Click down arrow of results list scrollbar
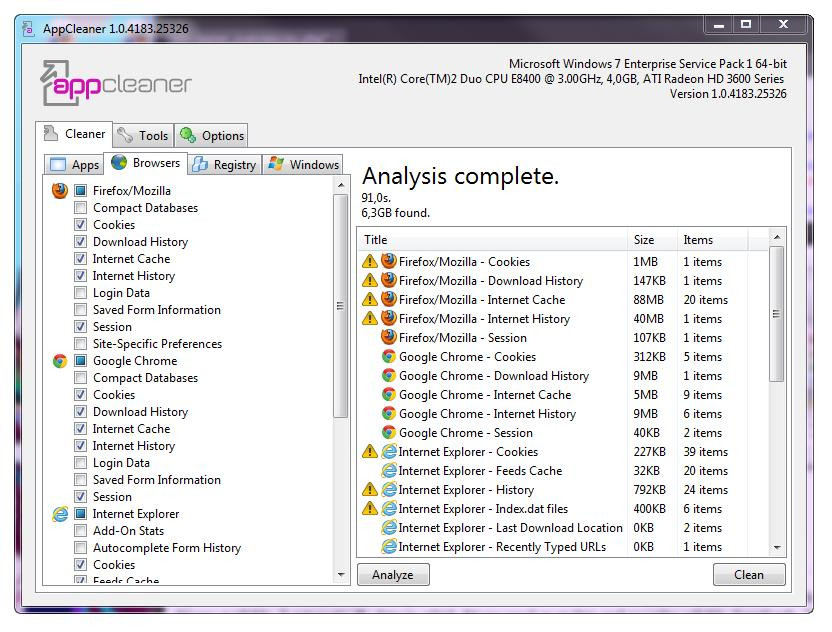Image resolution: width=832 pixels, height=632 pixels. point(777,547)
